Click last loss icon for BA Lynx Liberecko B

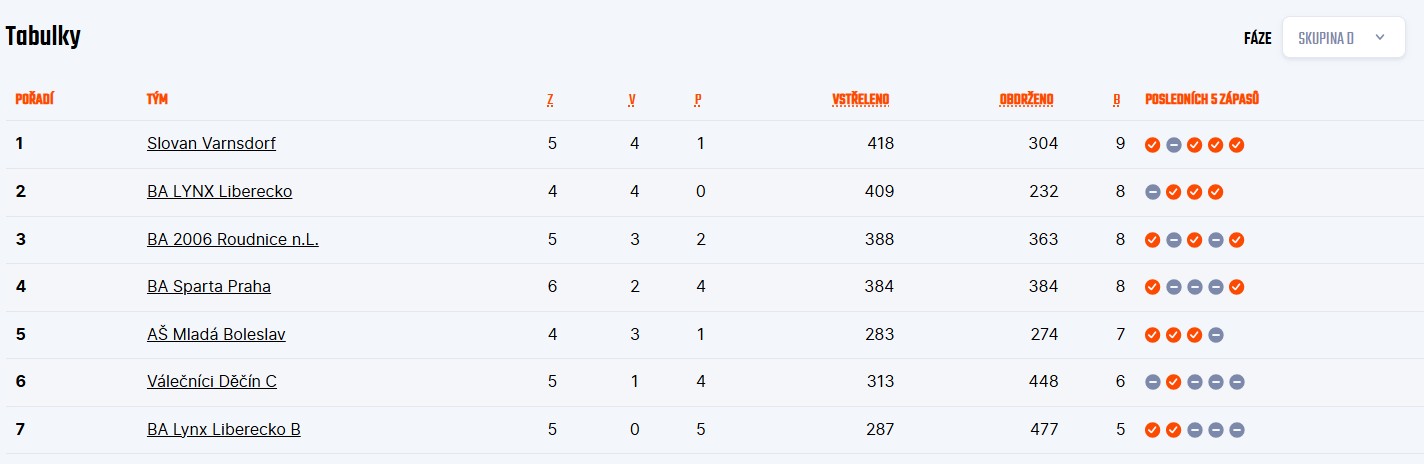point(1236,430)
